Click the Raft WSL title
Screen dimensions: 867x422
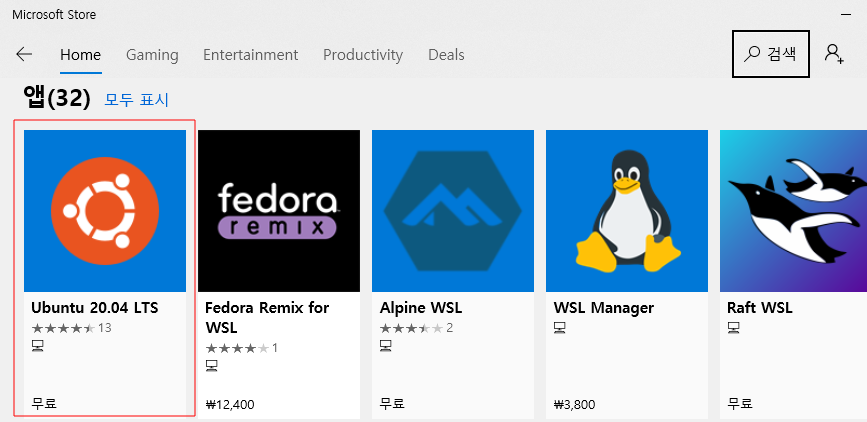click(760, 308)
